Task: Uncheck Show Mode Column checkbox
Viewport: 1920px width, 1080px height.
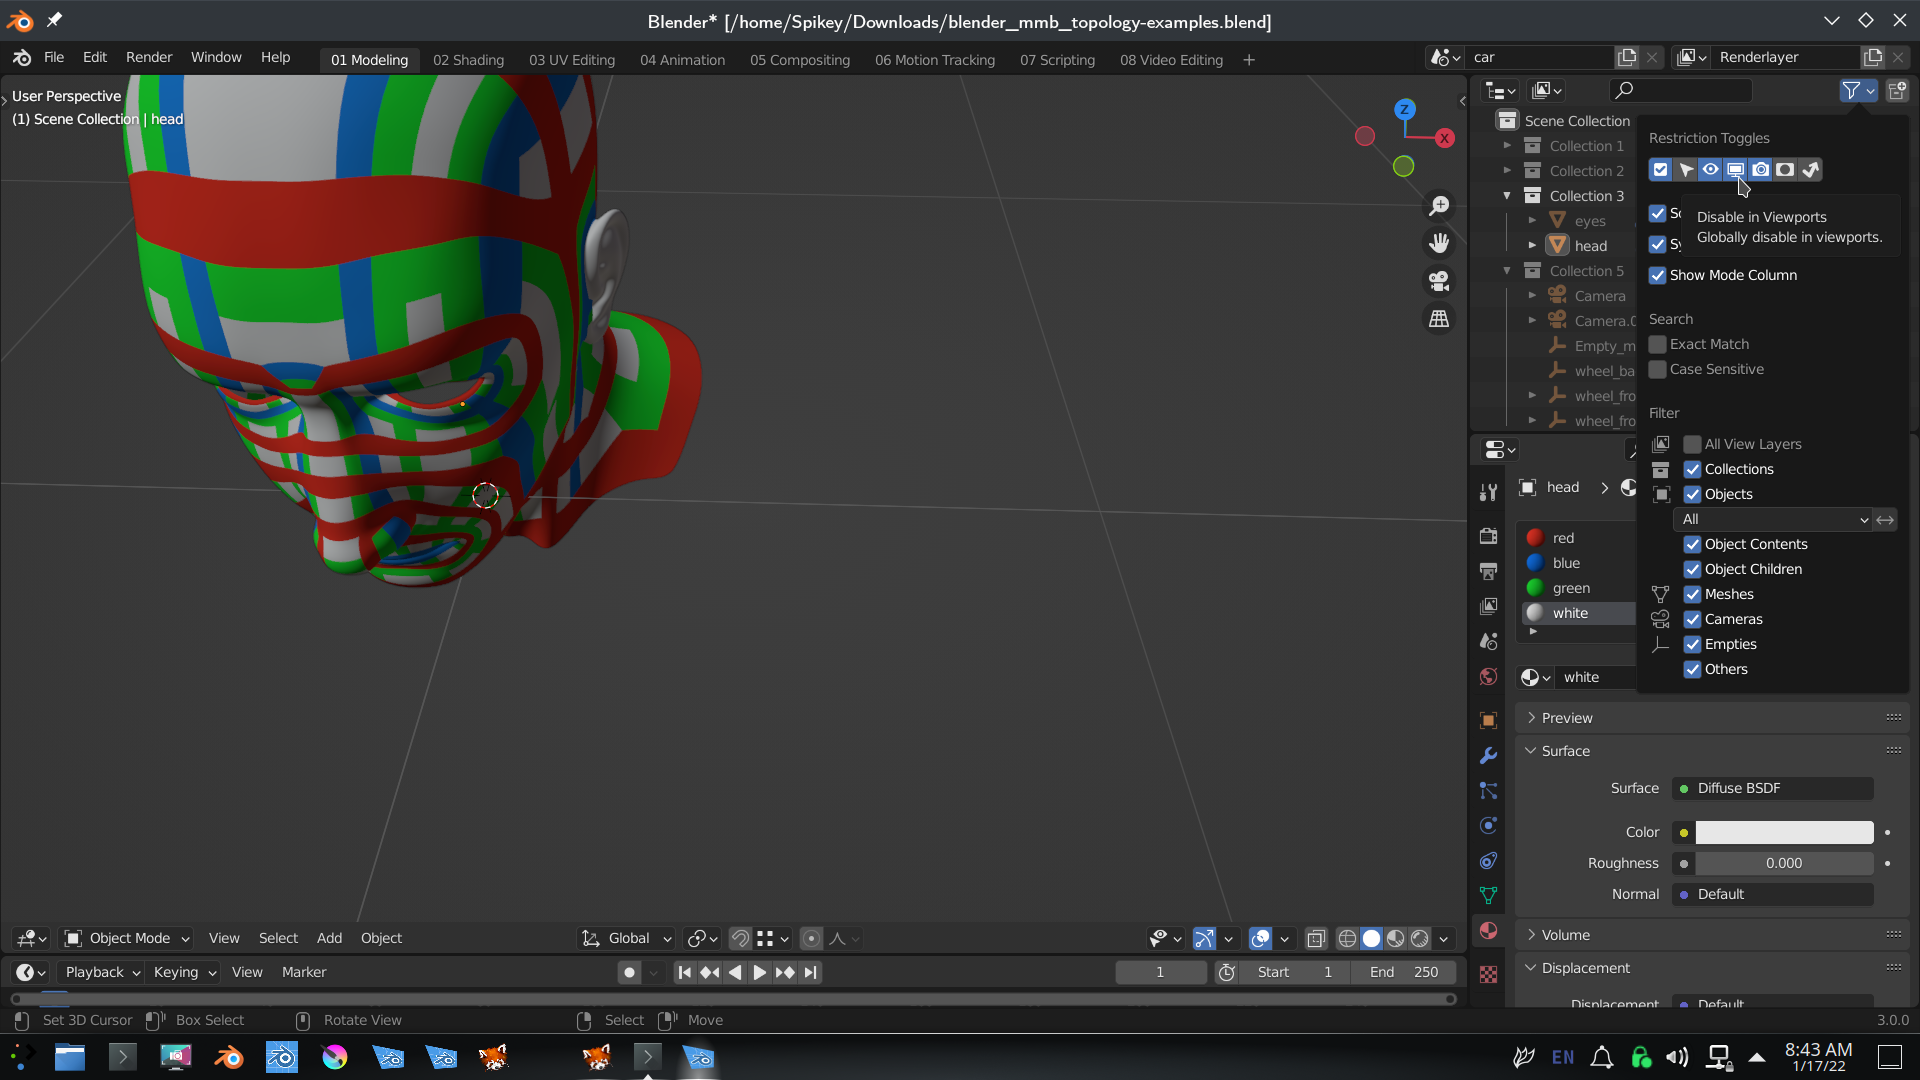Action: click(x=1658, y=275)
